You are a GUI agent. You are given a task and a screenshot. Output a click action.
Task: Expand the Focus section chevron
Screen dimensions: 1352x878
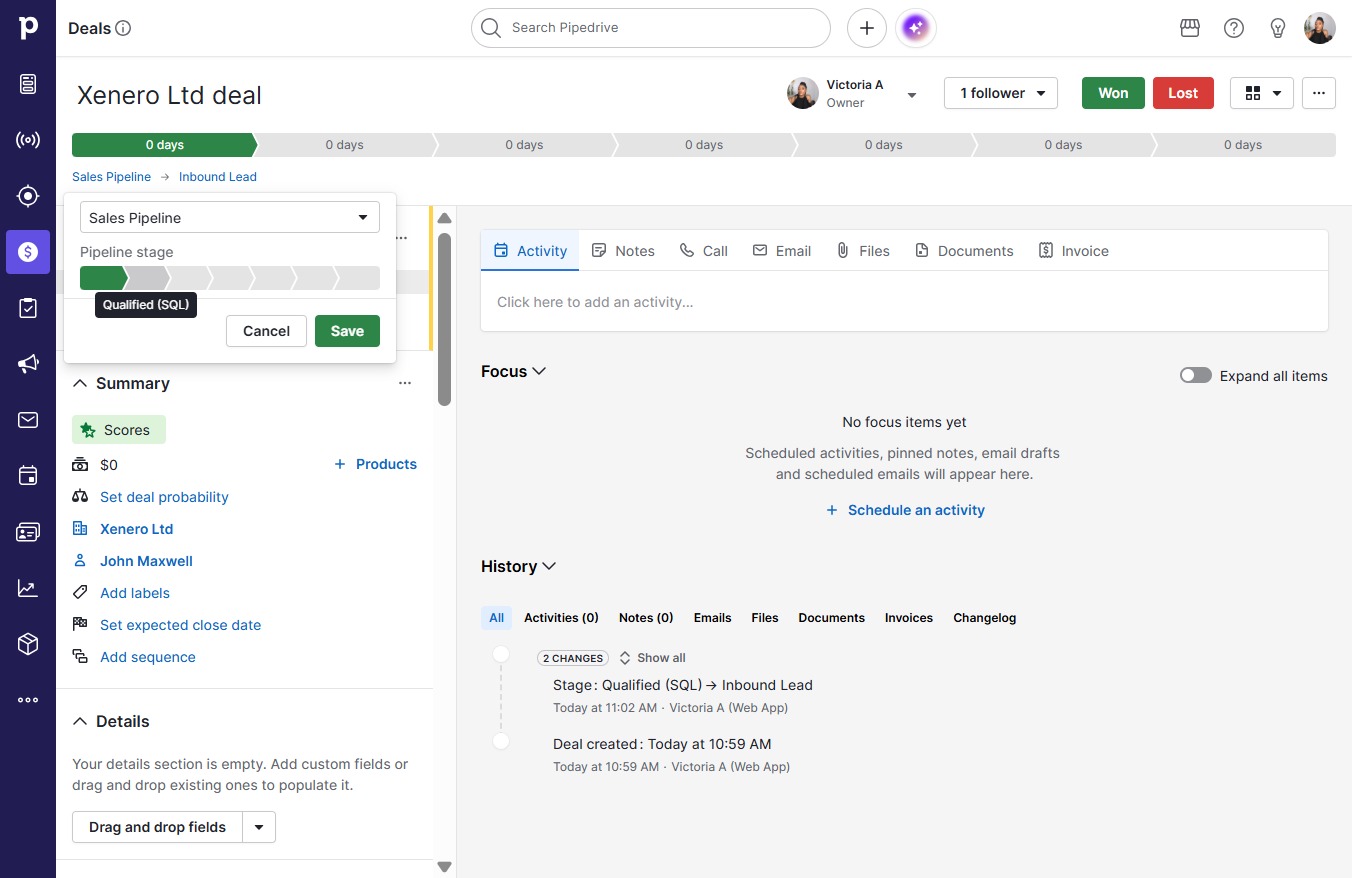click(x=539, y=371)
